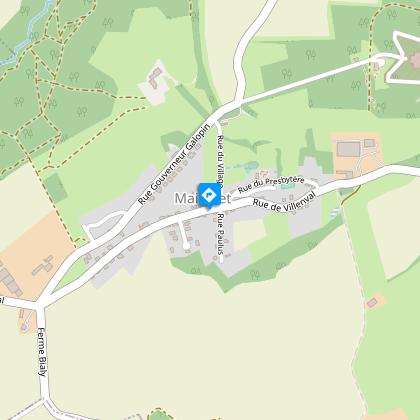420x420 pixels.
Task: Click the Rue de Villenval road label
Action: [284, 203]
